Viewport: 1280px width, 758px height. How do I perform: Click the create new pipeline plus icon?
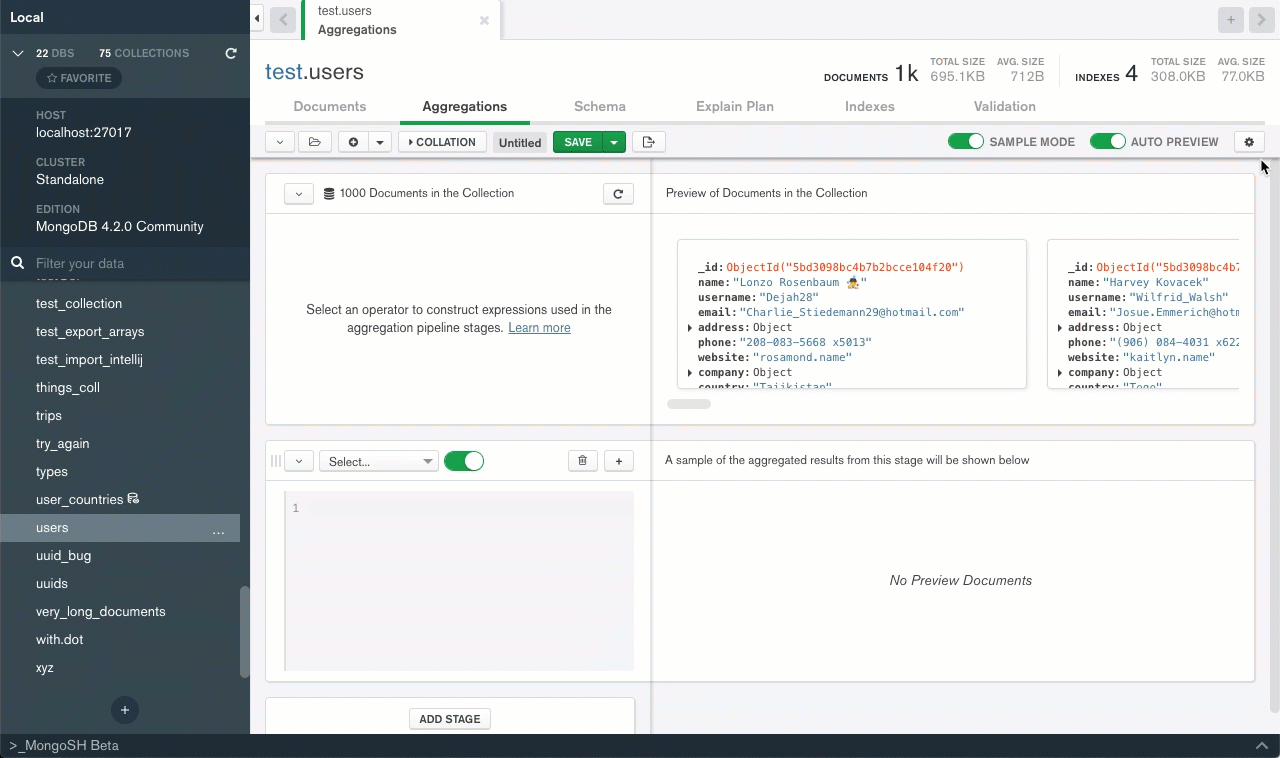[x=353, y=142]
